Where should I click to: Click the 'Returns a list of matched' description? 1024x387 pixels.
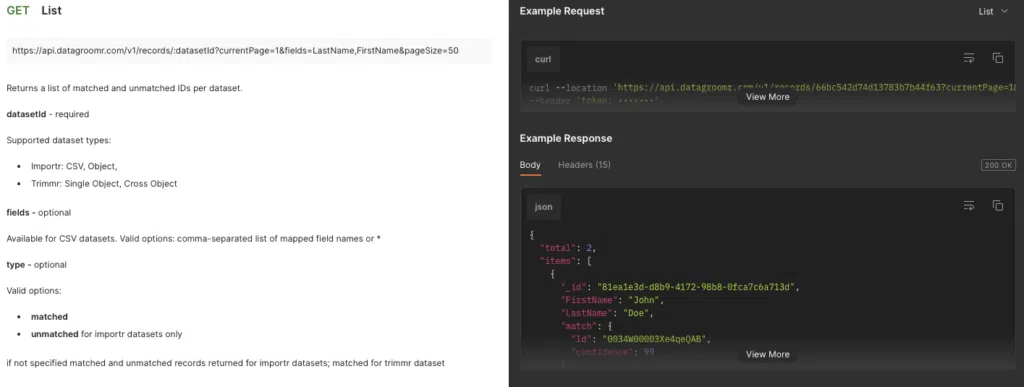tap(124, 88)
